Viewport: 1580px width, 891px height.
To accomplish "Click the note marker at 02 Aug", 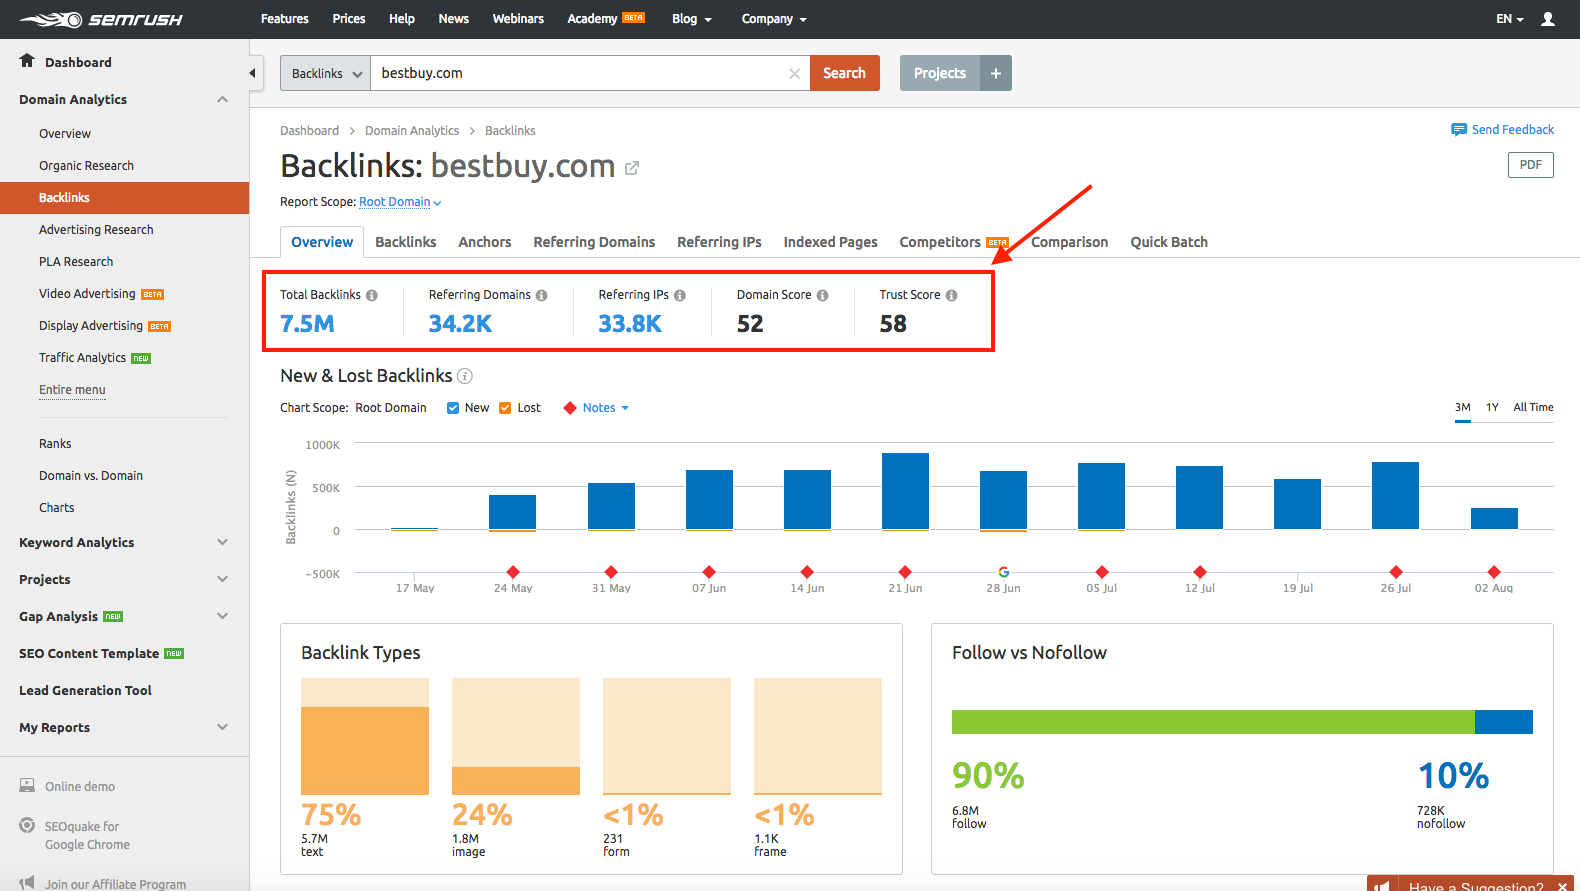I will point(1494,572).
